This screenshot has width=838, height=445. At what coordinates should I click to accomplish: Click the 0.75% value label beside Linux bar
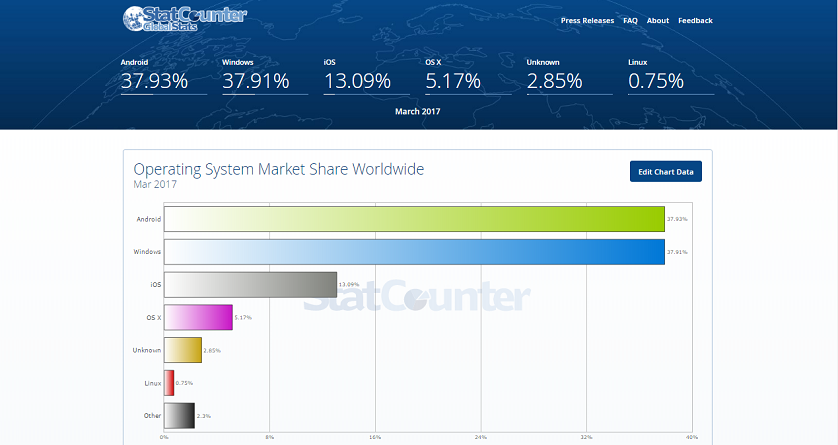[x=184, y=383]
